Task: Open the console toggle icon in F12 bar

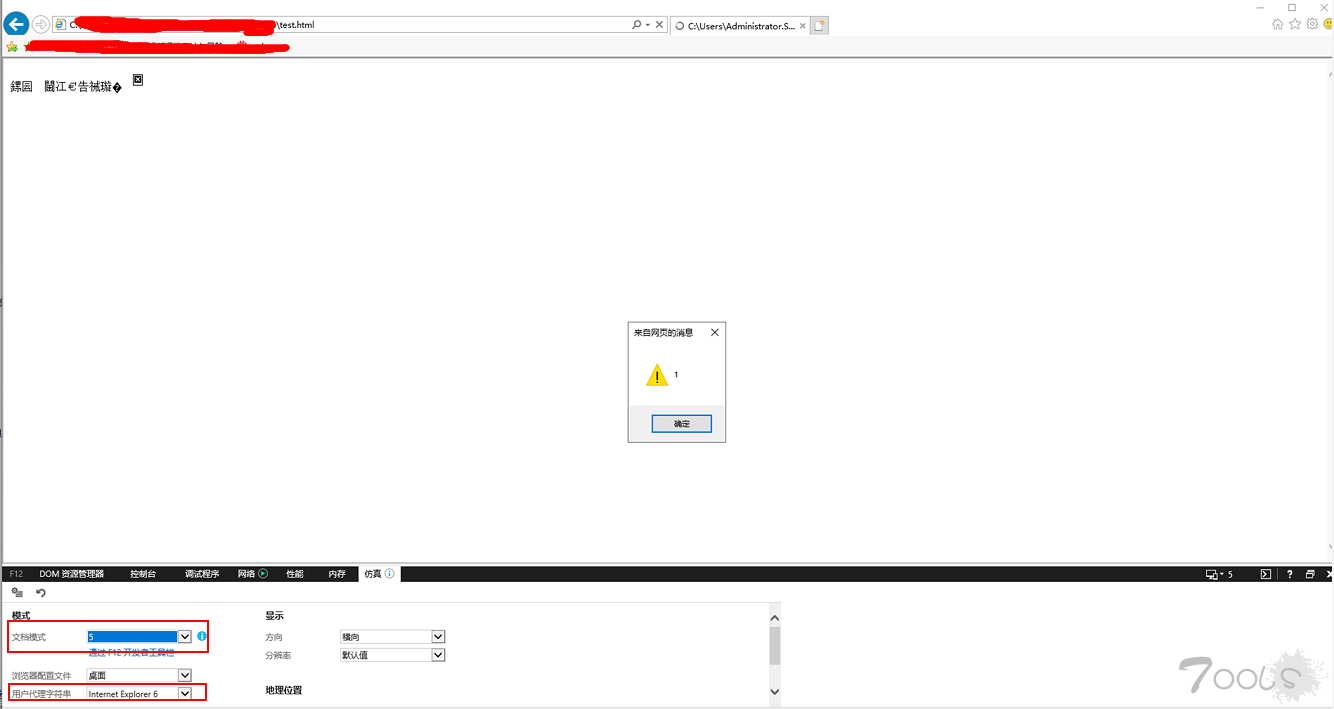Action: 1266,574
